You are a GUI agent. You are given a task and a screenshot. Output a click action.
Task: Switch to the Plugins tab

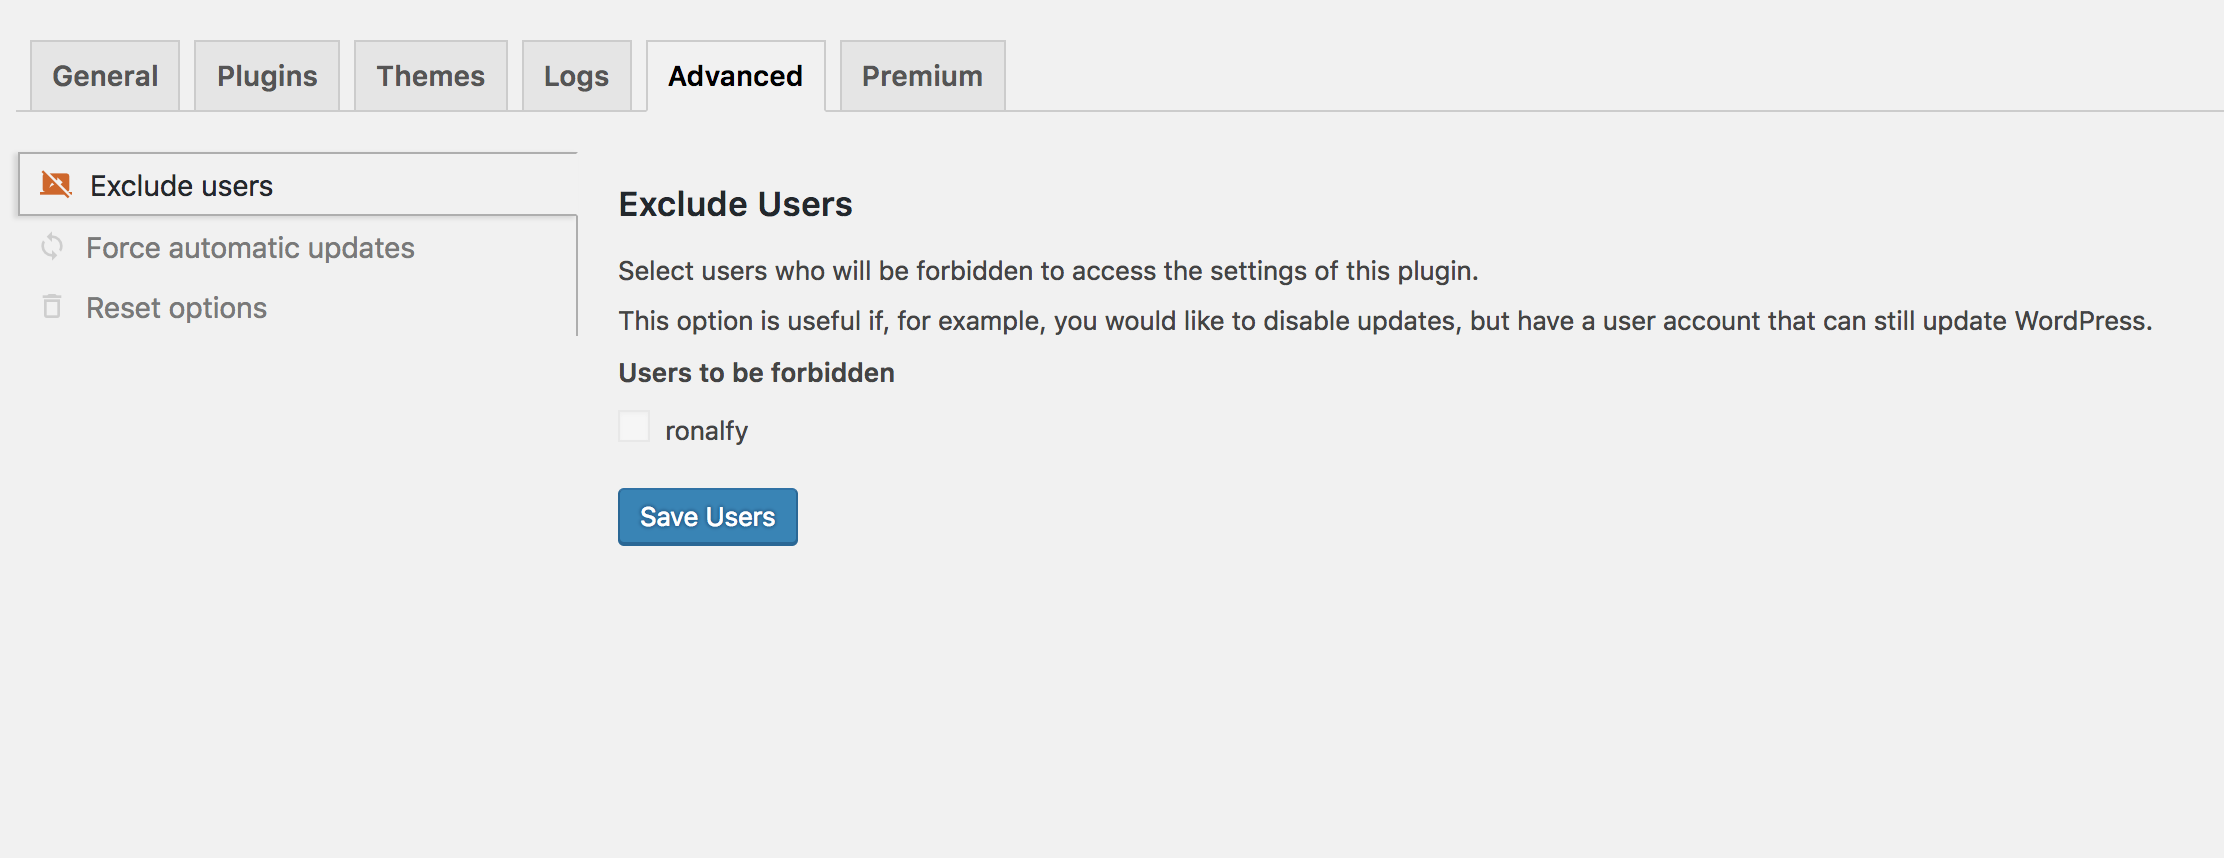pyautogui.click(x=267, y=76)
